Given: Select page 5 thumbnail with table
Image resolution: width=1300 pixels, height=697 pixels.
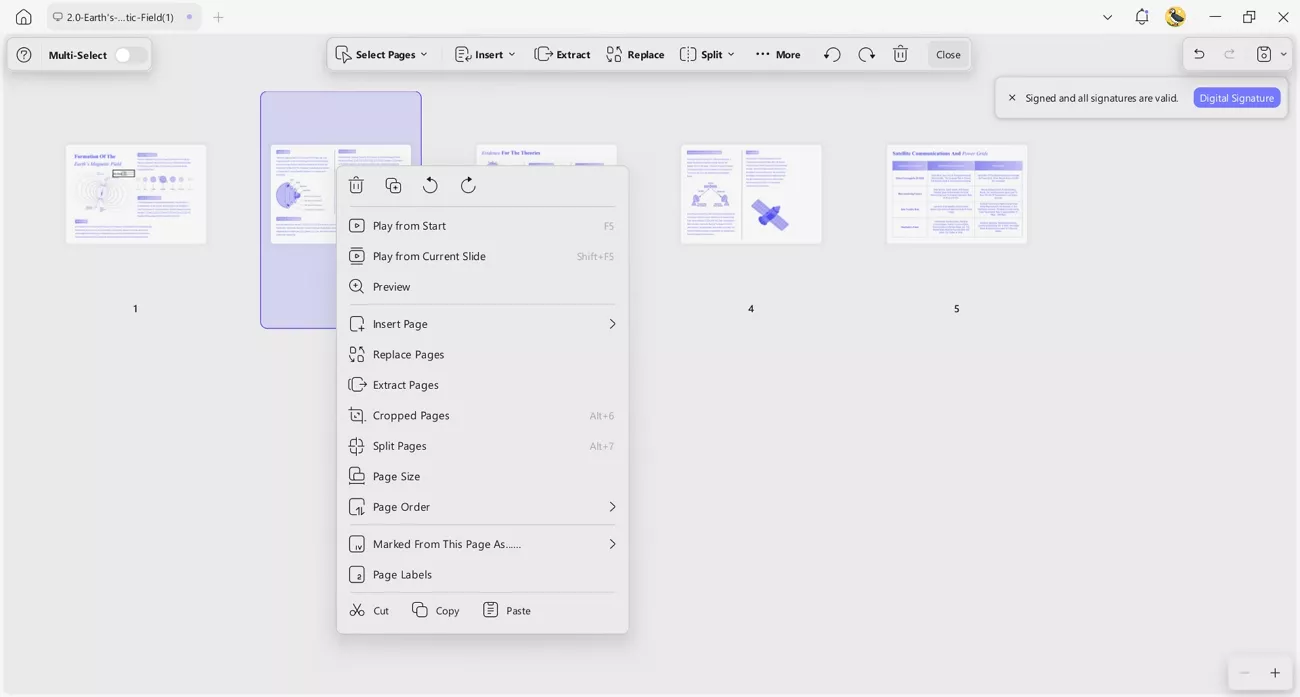Looking at the screenshot, I should (956, 194).
